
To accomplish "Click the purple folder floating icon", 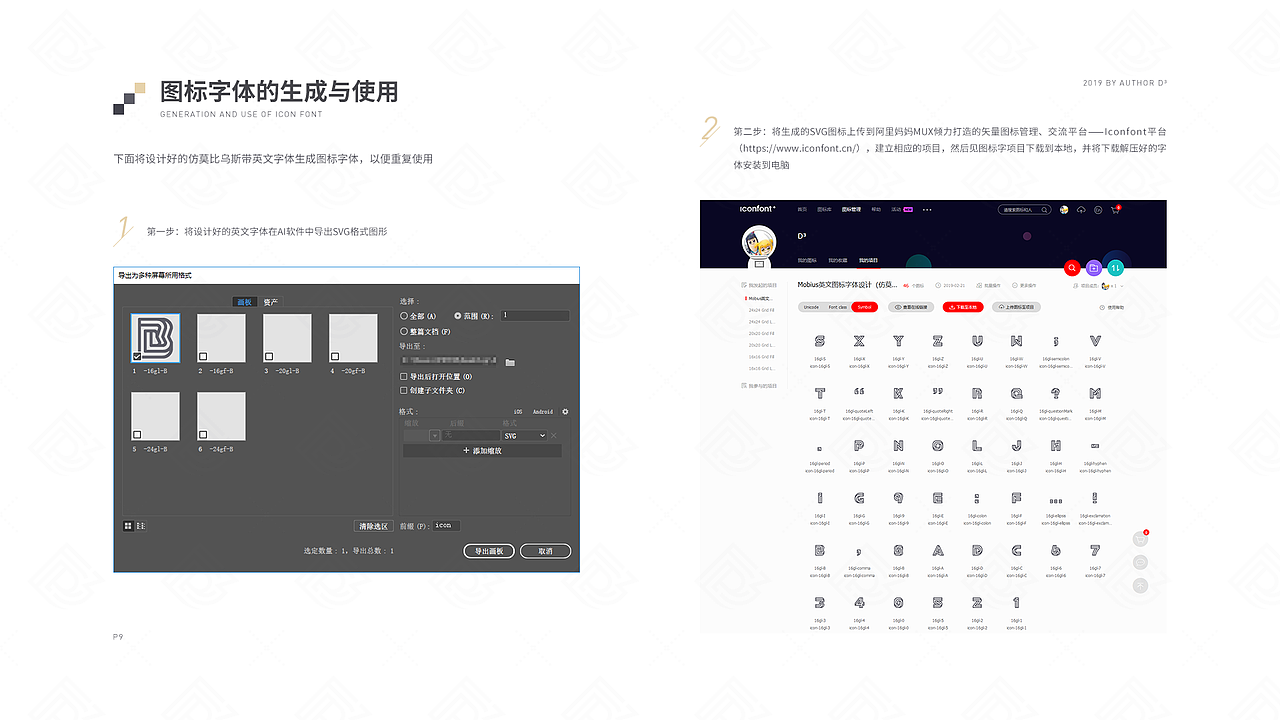I will 1094,268.
